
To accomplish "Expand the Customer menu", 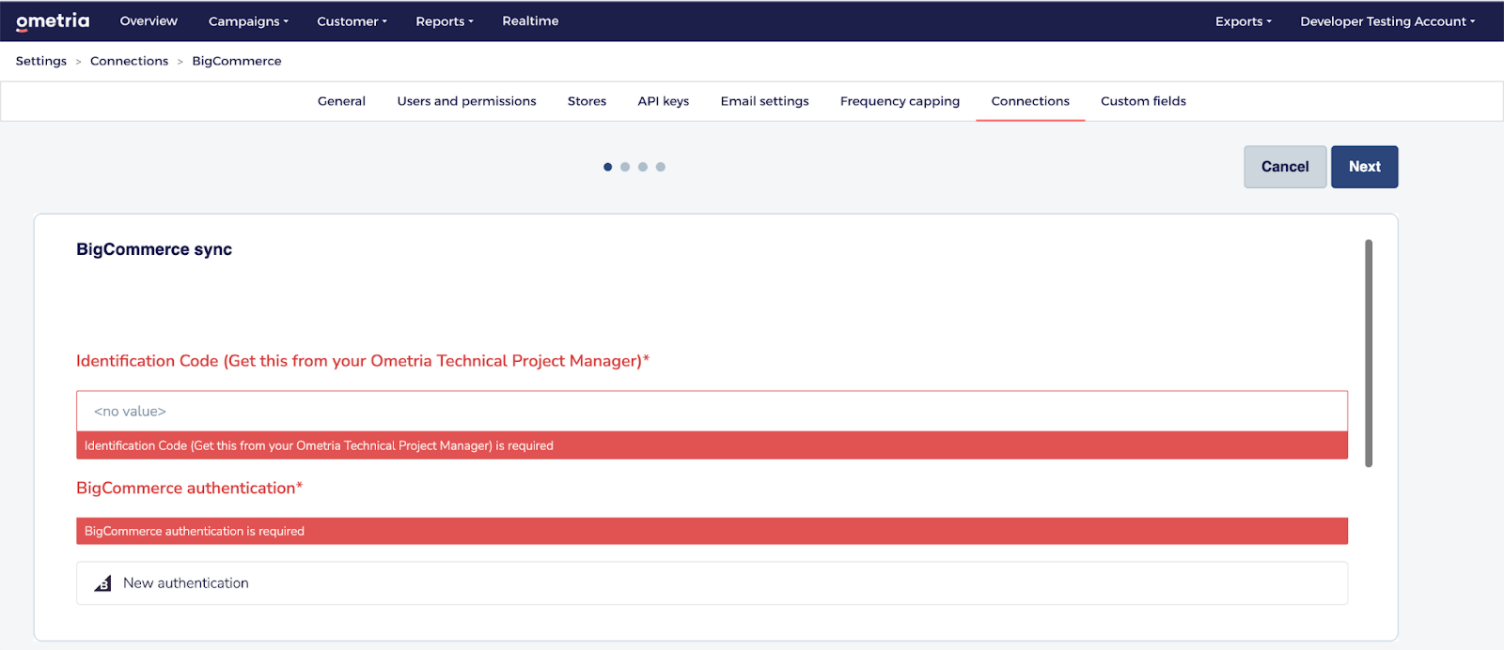I will point(352,21).
